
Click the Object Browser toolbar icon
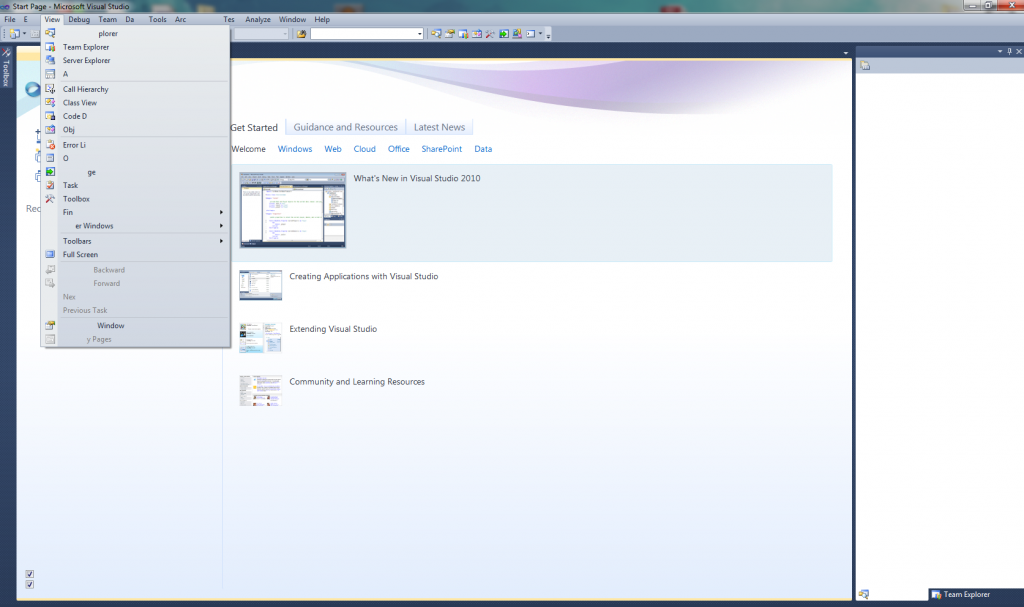tap(477, 34)
